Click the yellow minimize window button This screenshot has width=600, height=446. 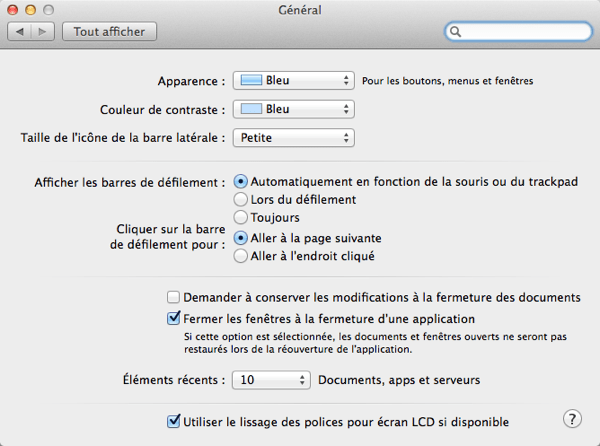coord(31,10)
